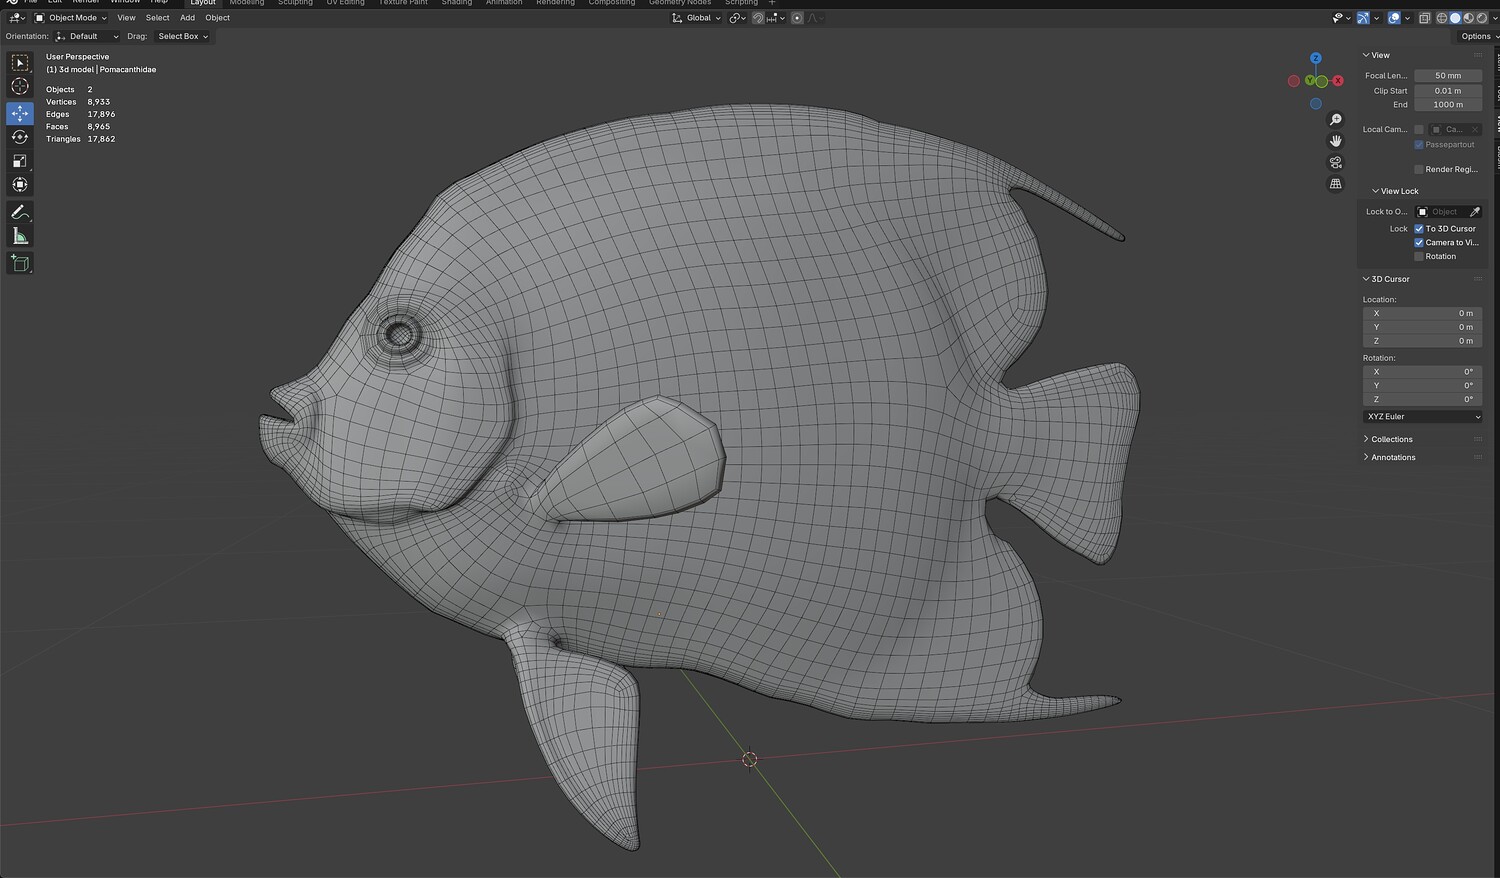Screen dimensions: 1500x878
Task: Activate the 3D Cursor tool
Action: [x=20, y=87]
